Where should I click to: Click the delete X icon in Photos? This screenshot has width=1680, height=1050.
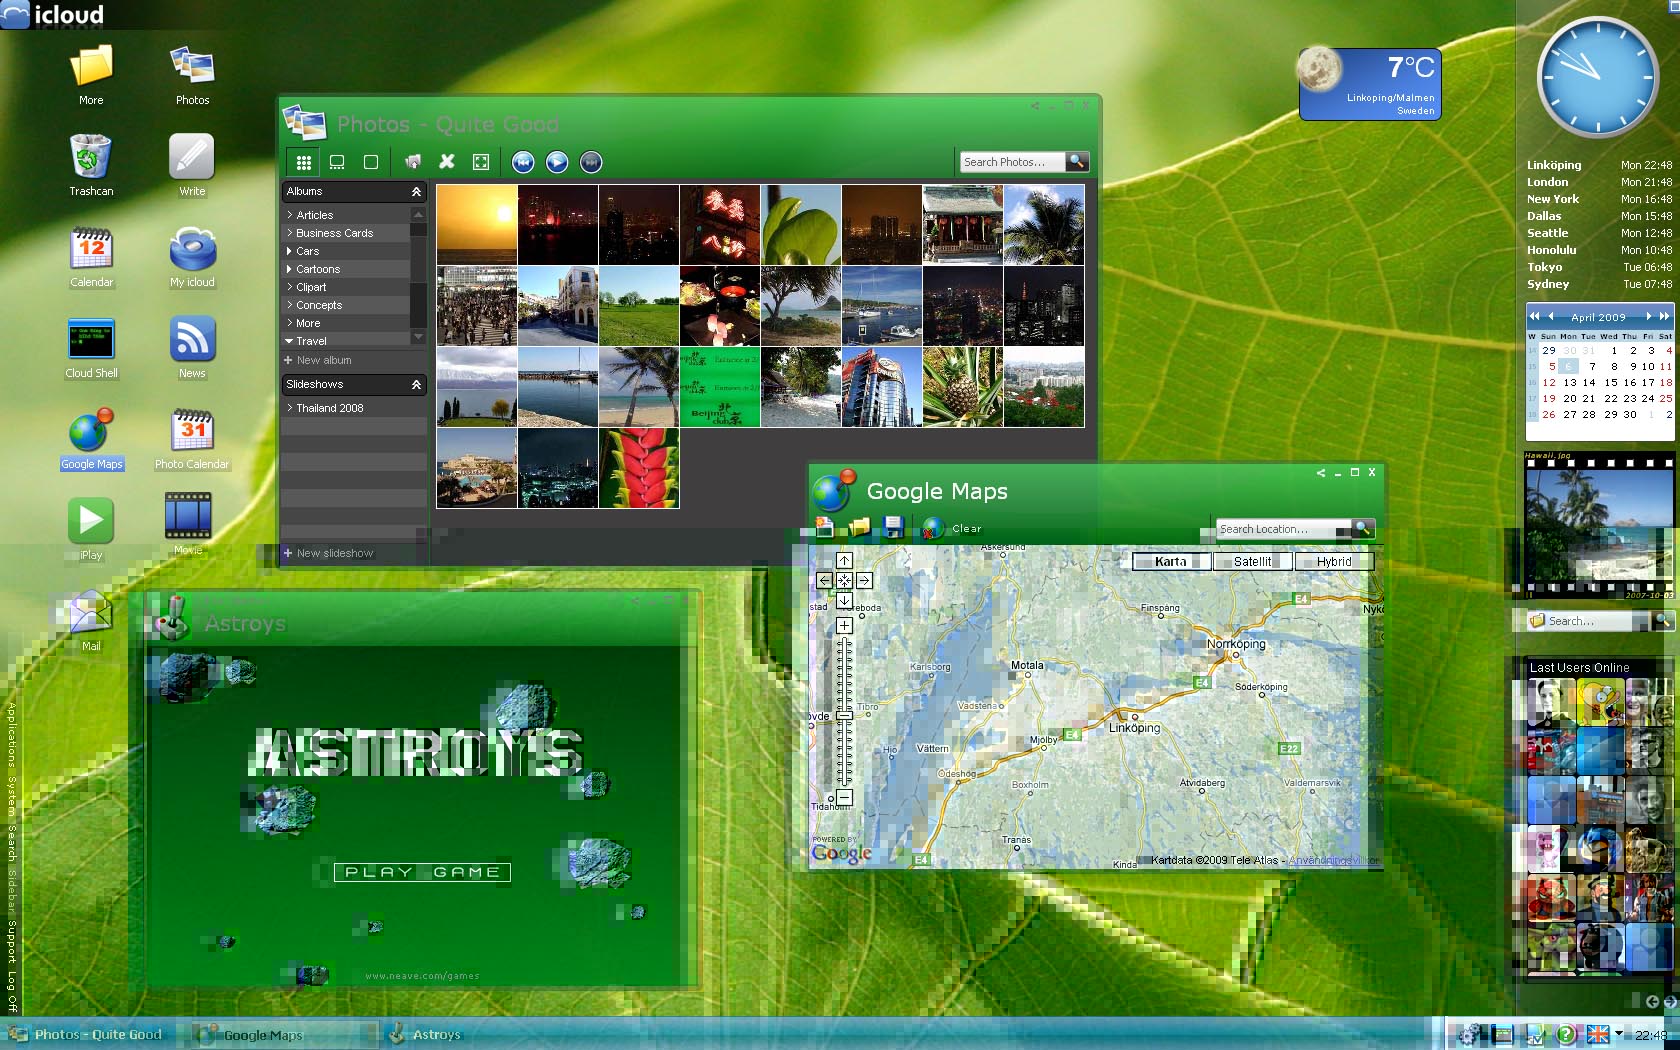coord(447,161)
